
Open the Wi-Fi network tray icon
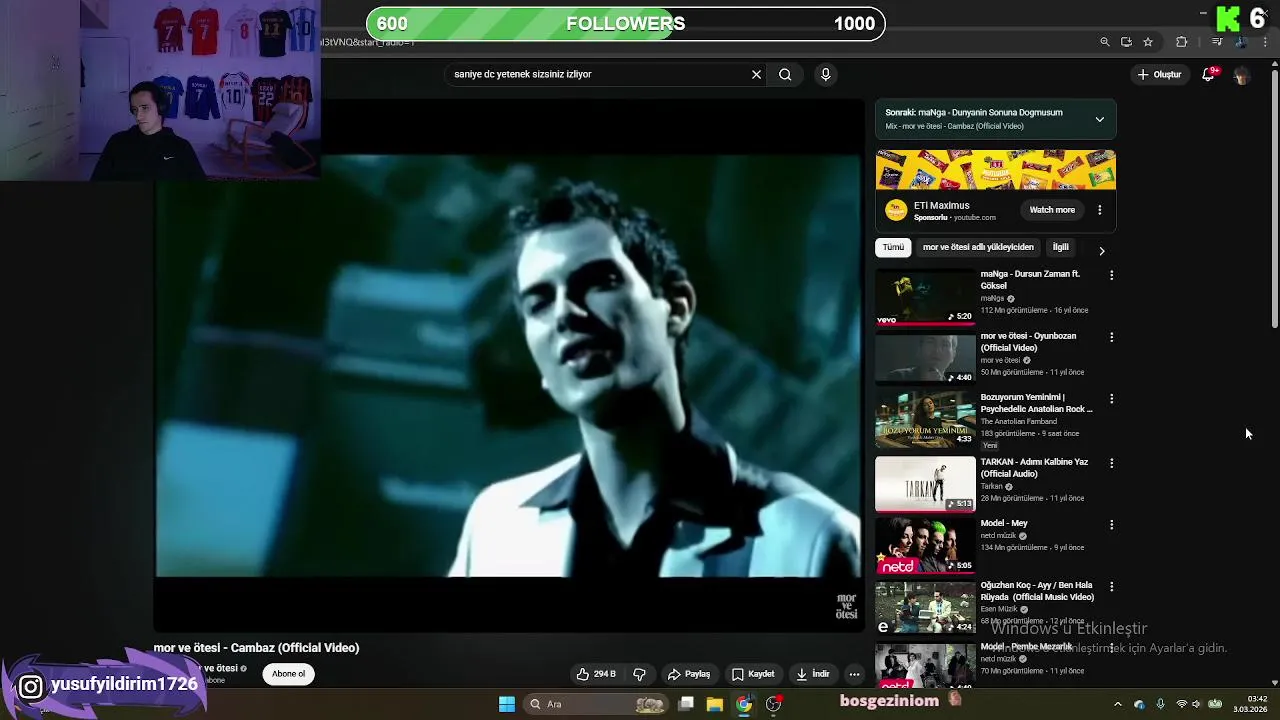pos(1182,705)
